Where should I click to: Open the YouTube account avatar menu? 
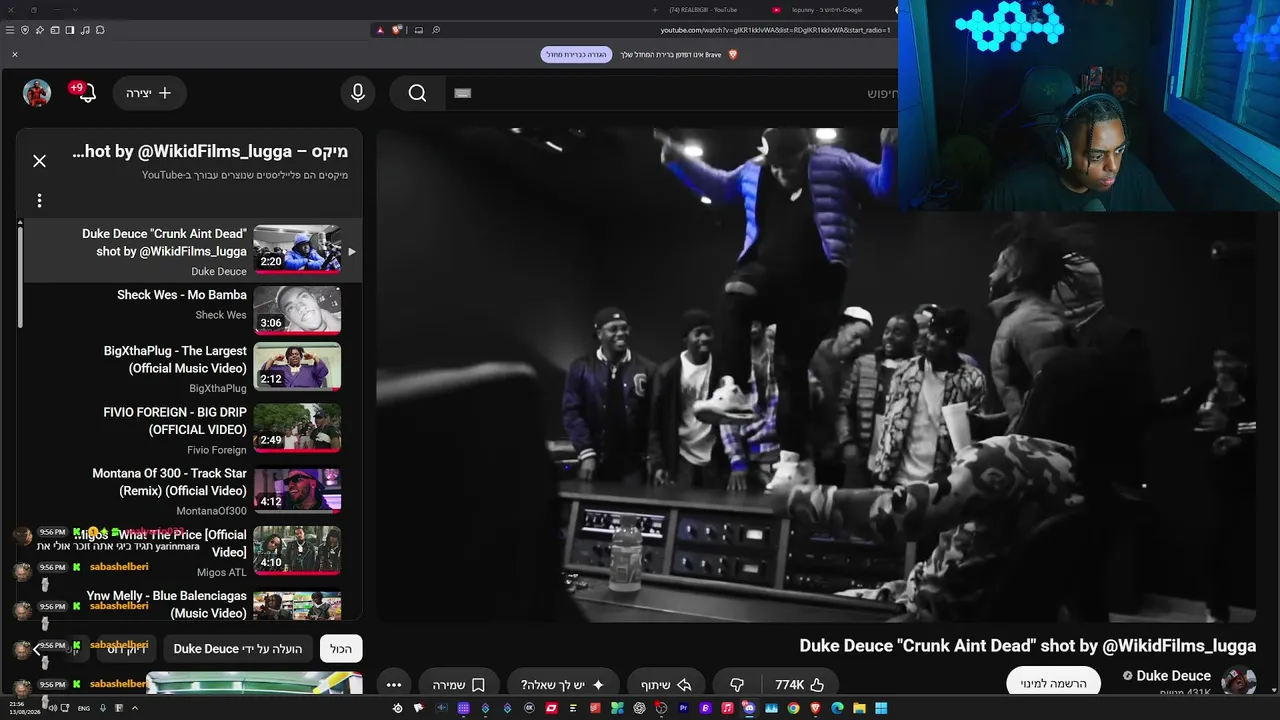pyautogui.click(x=37, y=93)
